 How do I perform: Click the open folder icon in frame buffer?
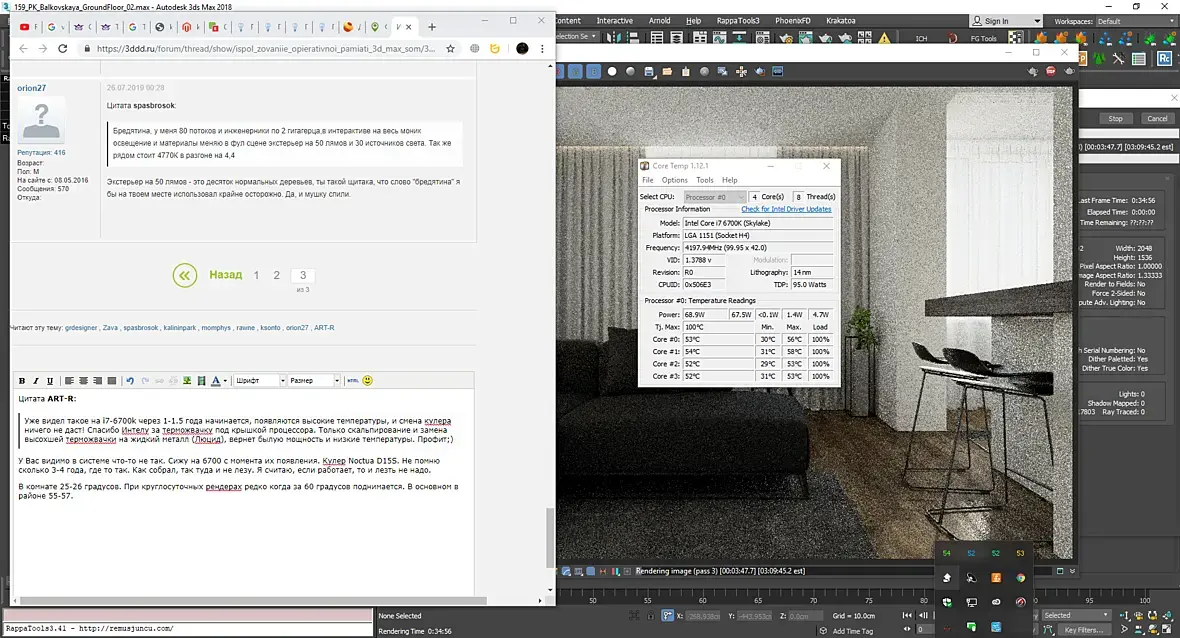pyautogui.click(x=667, y=71)
